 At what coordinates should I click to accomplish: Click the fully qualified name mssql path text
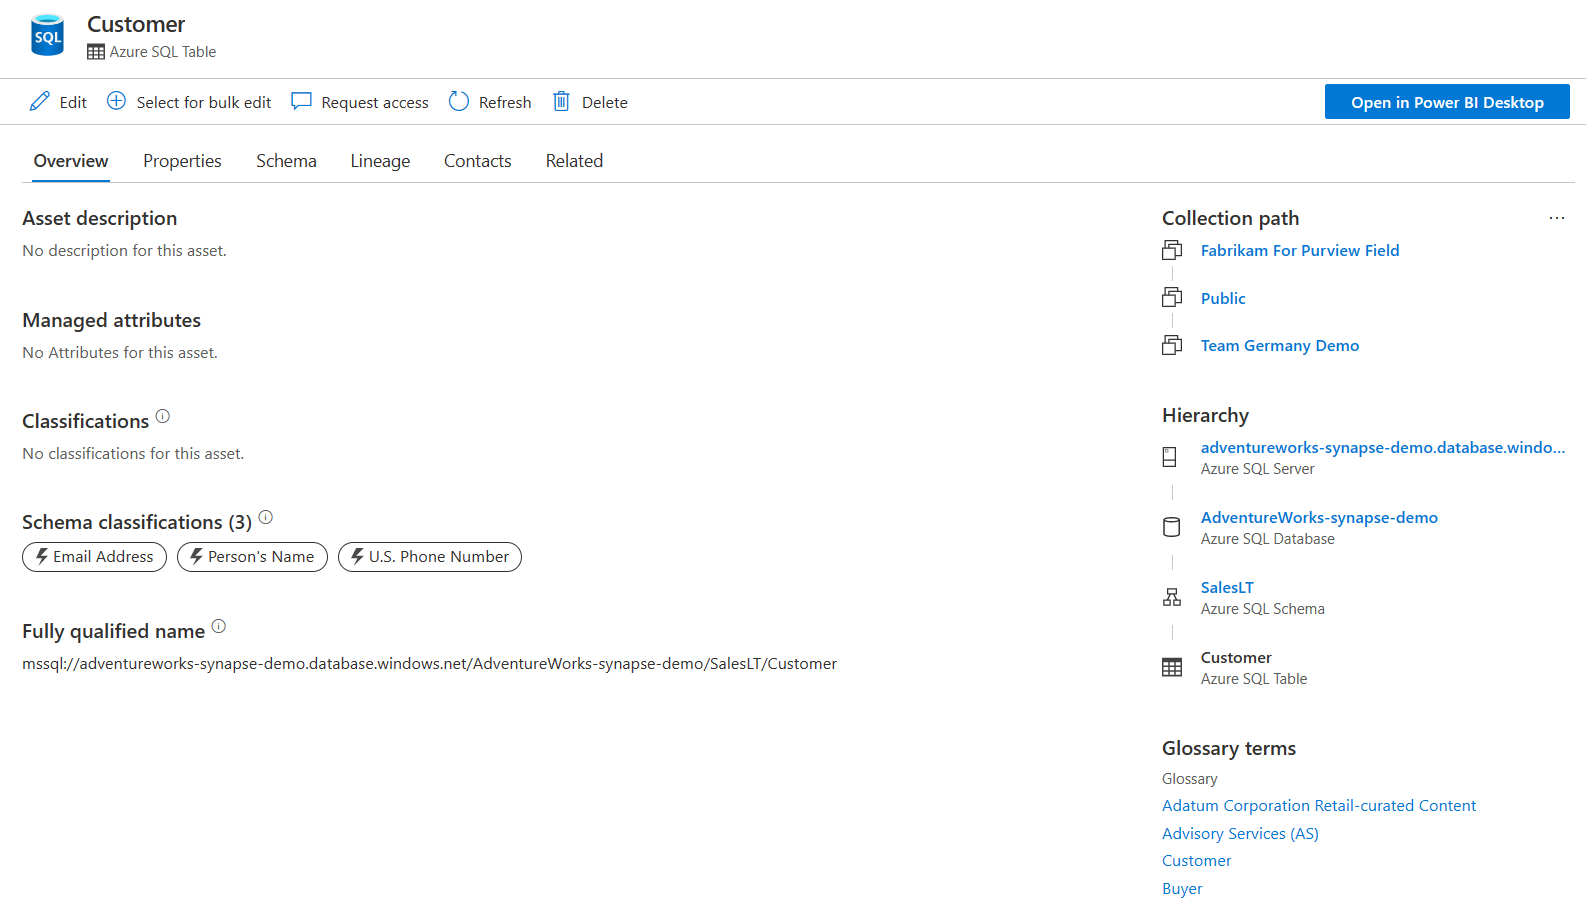pos(430,663)
